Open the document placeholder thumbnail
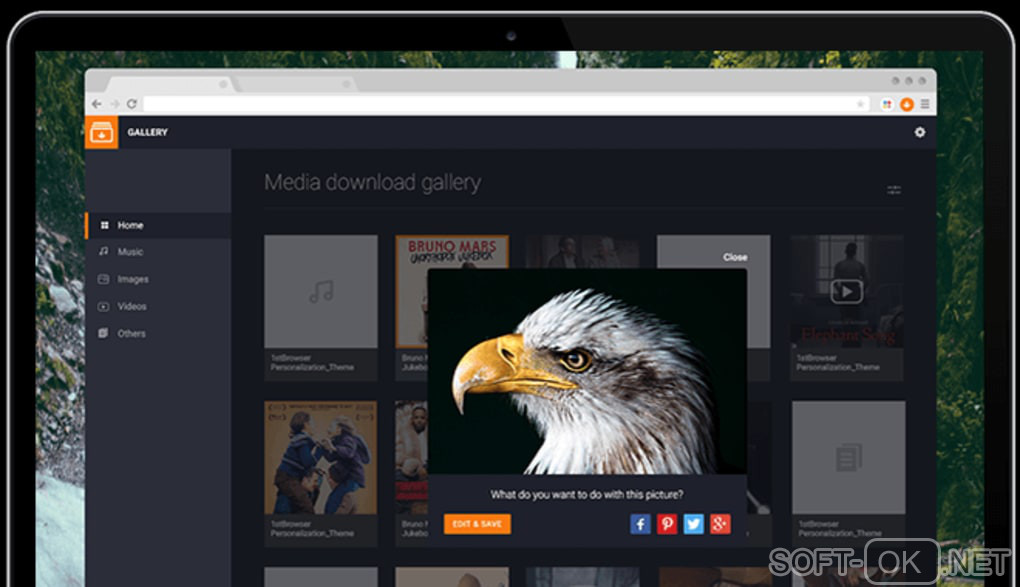 (848, 457)
